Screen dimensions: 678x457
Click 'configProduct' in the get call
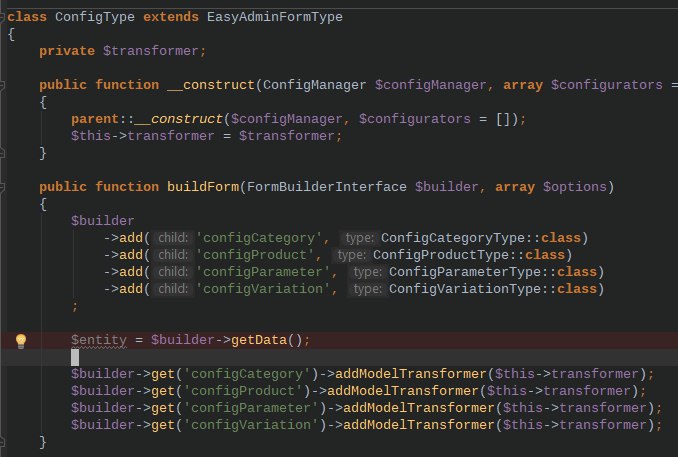[243, 391]
